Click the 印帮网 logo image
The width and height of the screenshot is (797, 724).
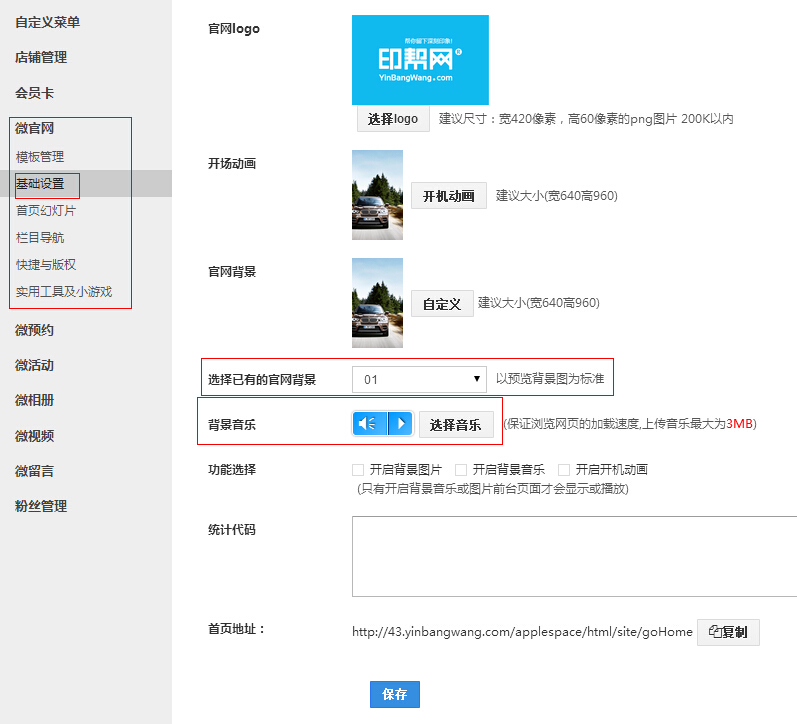pos(420,60)
